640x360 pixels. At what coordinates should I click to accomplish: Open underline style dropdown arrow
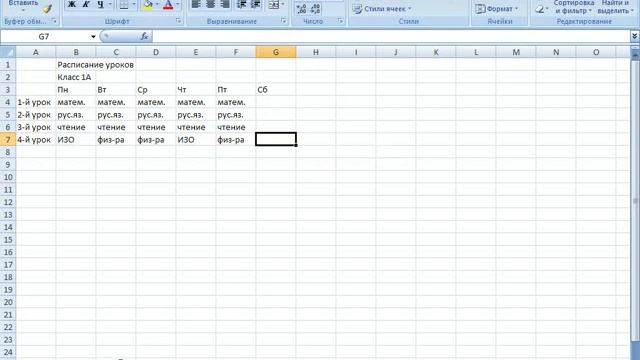pyautogui.click(x=110, y=4)
